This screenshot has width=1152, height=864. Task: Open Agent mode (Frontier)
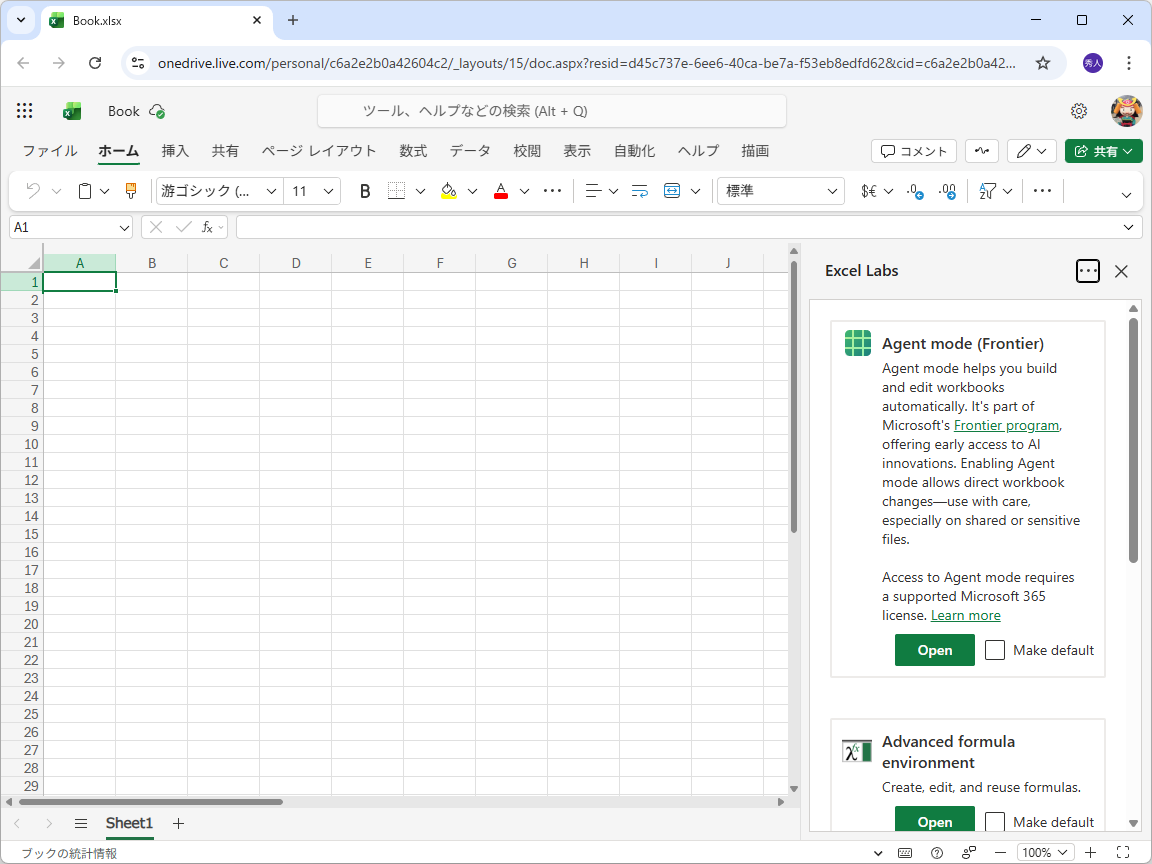935,650
